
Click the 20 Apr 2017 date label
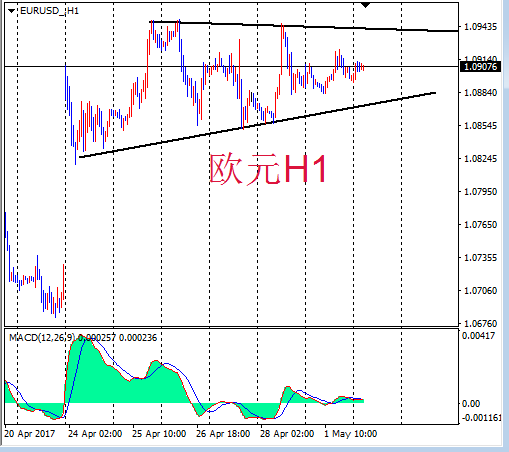click(30, 434)
